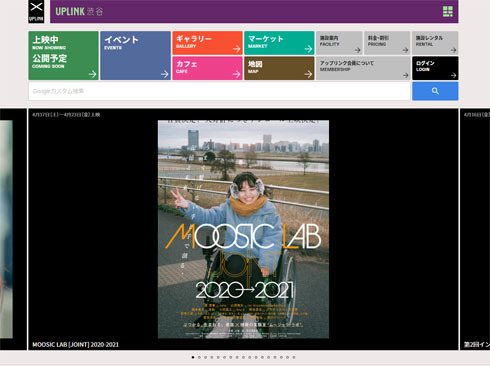Select the first carousel pagination dot

[x=193, y=357]
